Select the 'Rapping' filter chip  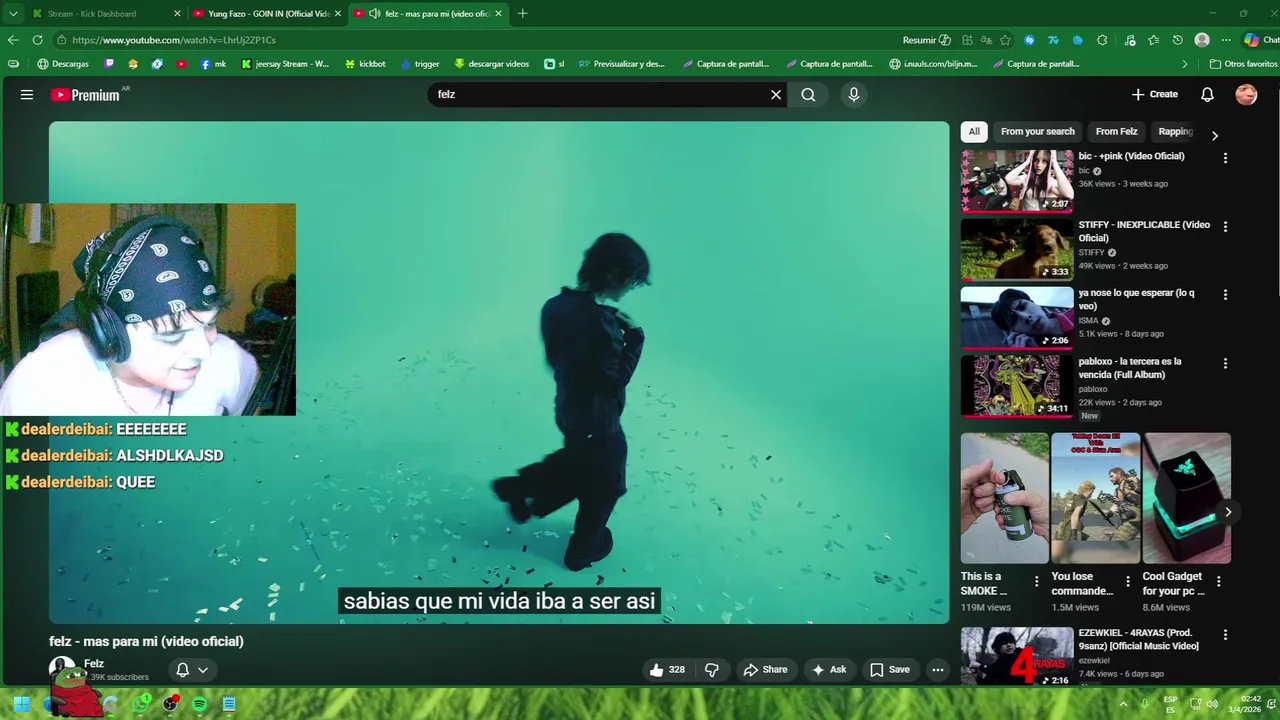(x=1175, y=132)
